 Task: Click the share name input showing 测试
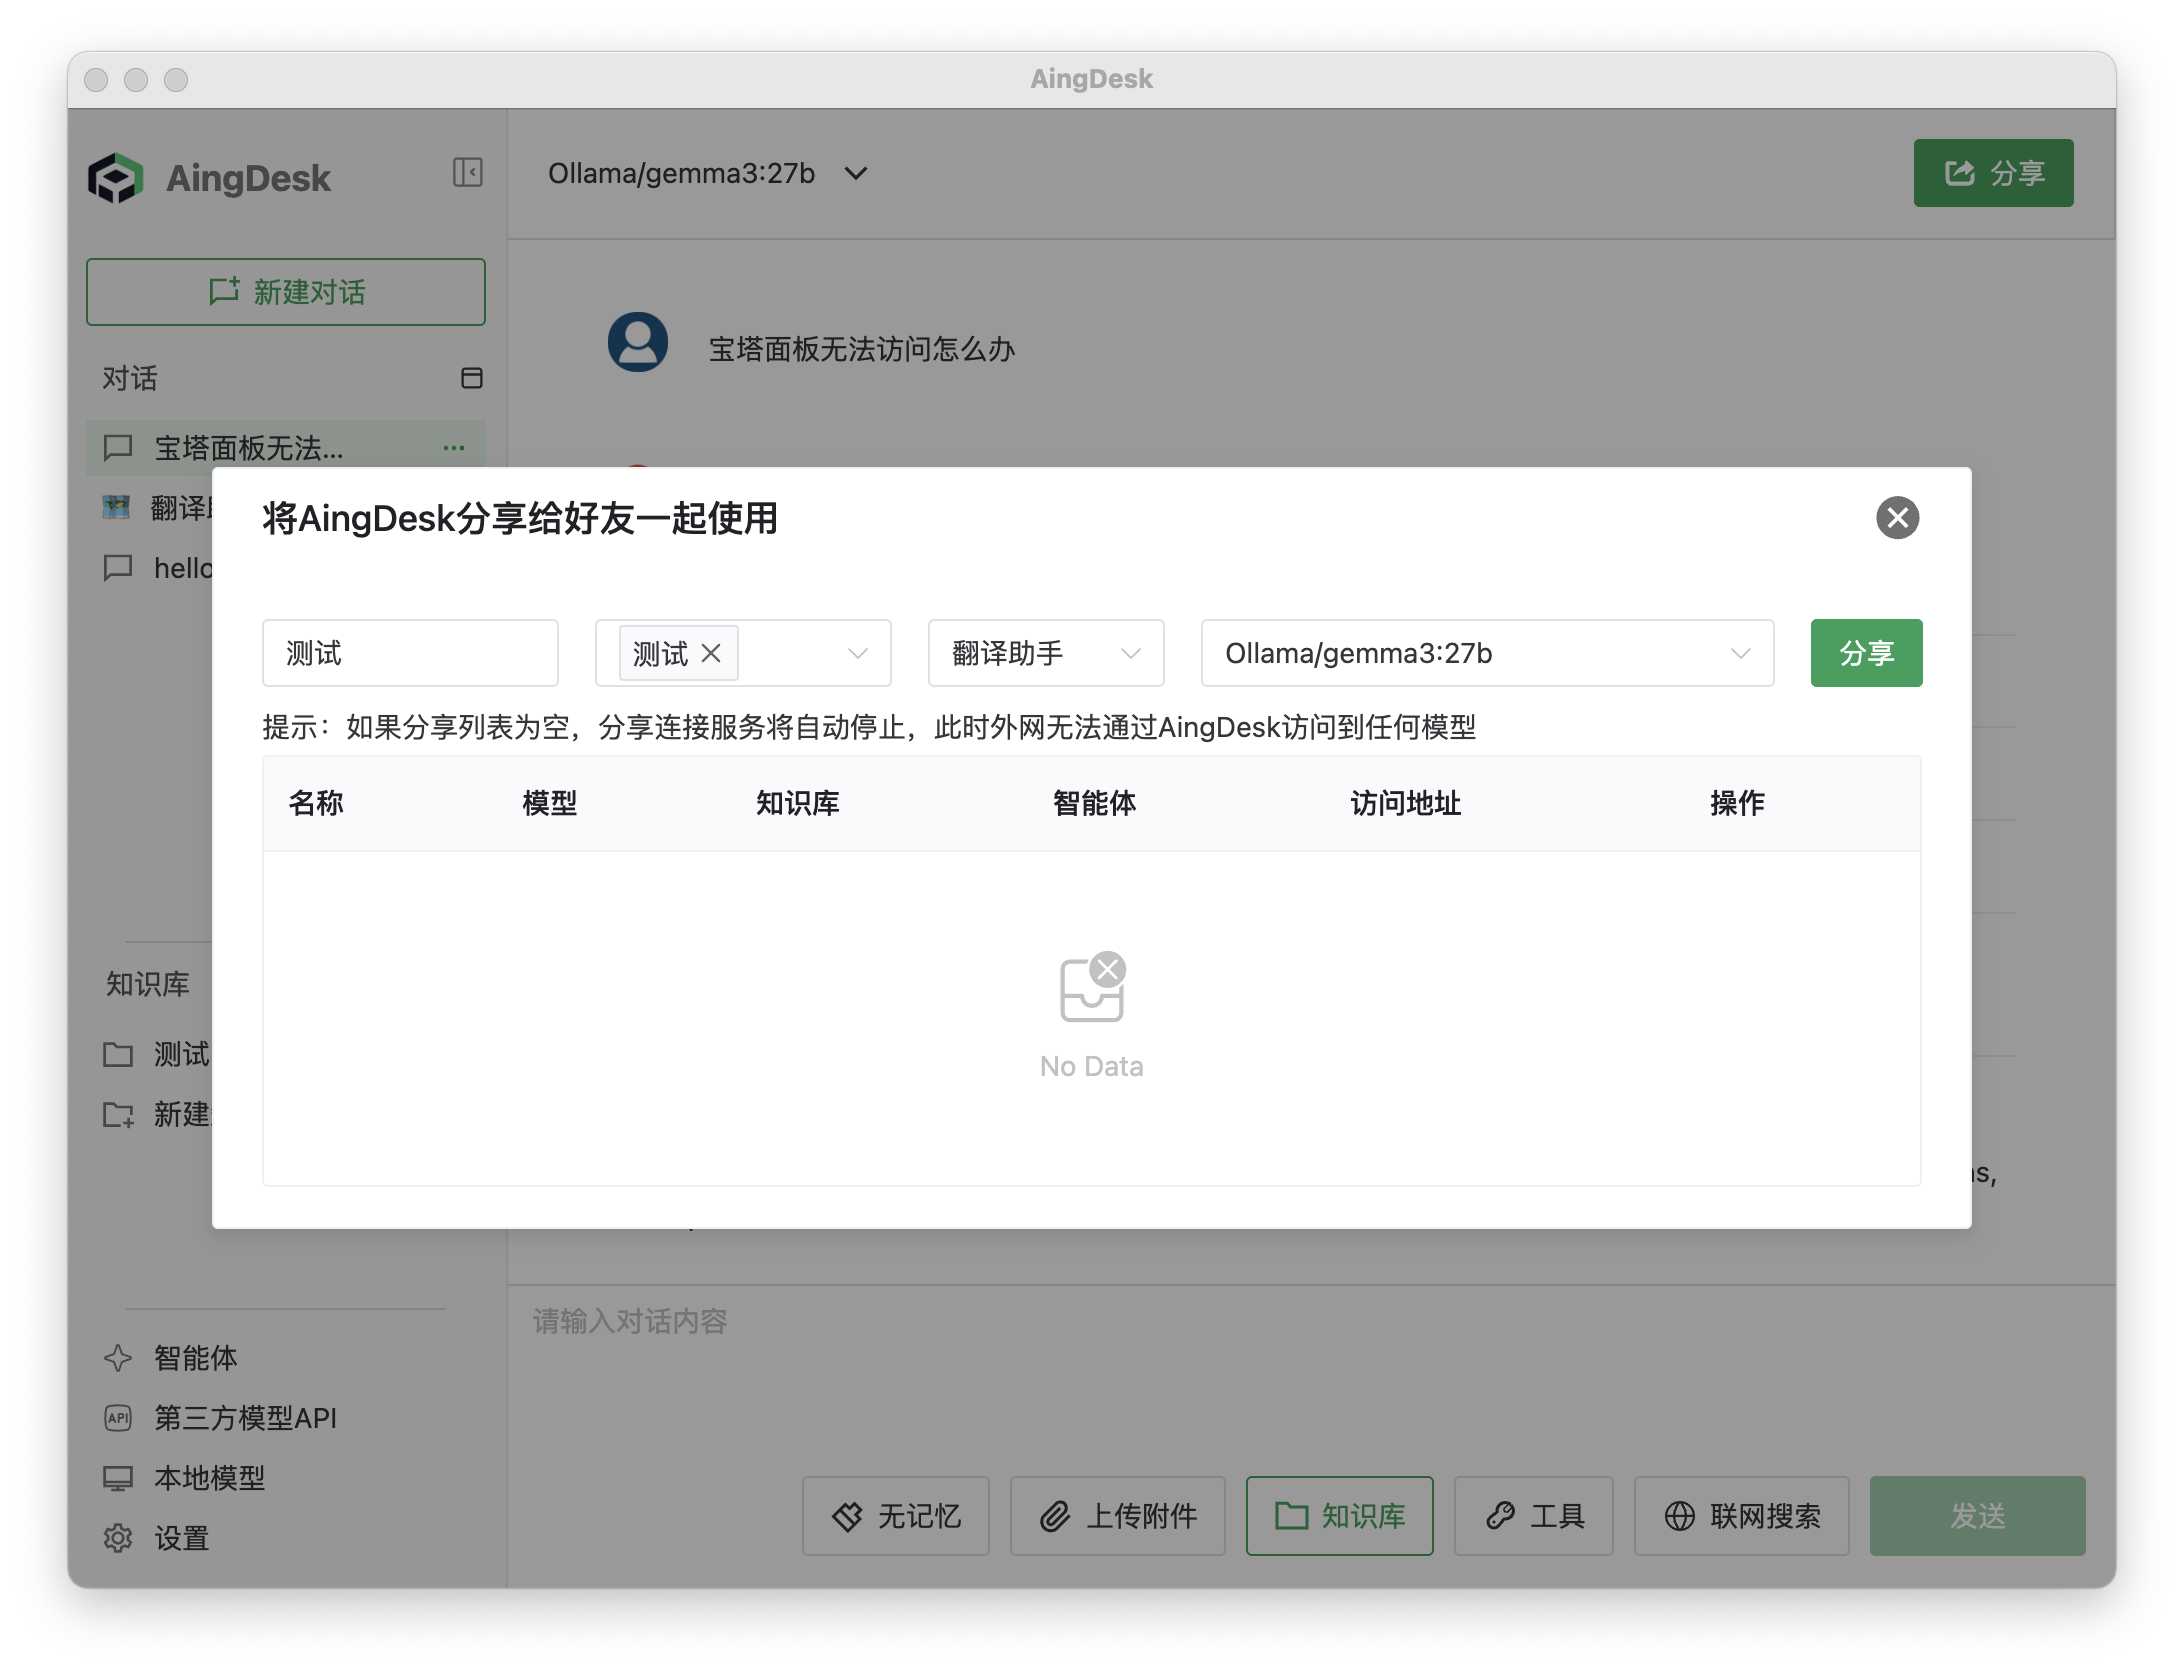(x=410, y=653)
